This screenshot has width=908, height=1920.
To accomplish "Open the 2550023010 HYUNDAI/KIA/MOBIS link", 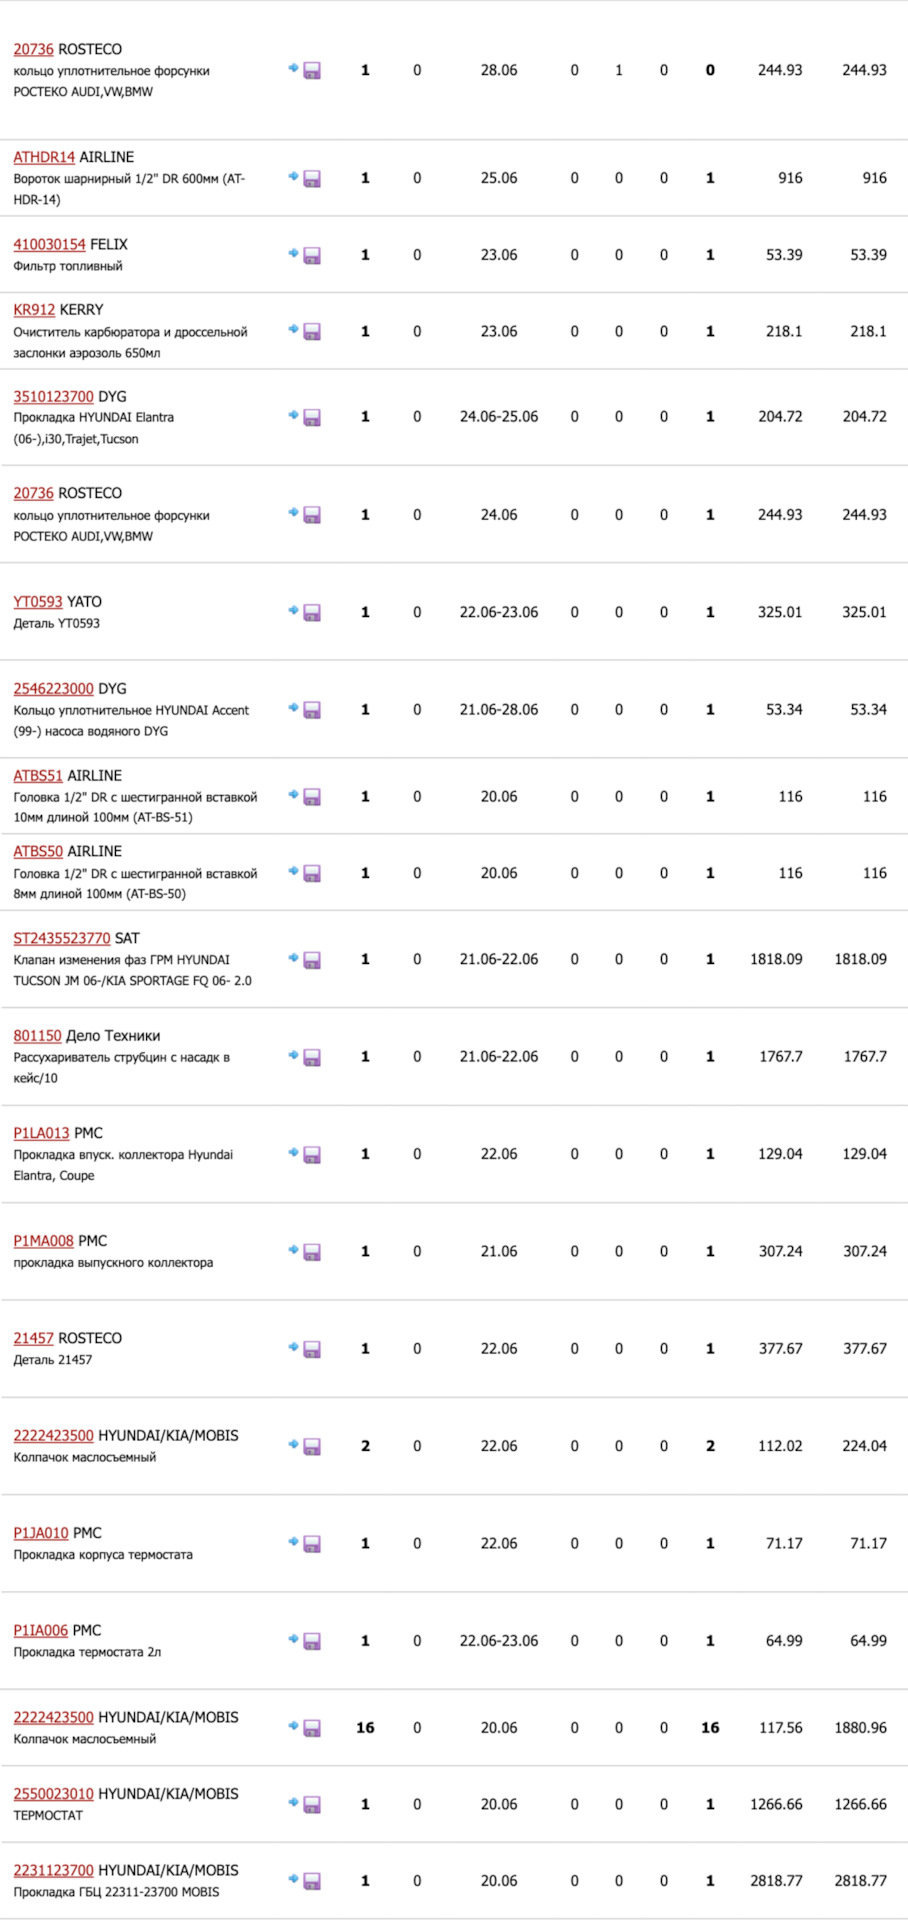I will 53,1794.
